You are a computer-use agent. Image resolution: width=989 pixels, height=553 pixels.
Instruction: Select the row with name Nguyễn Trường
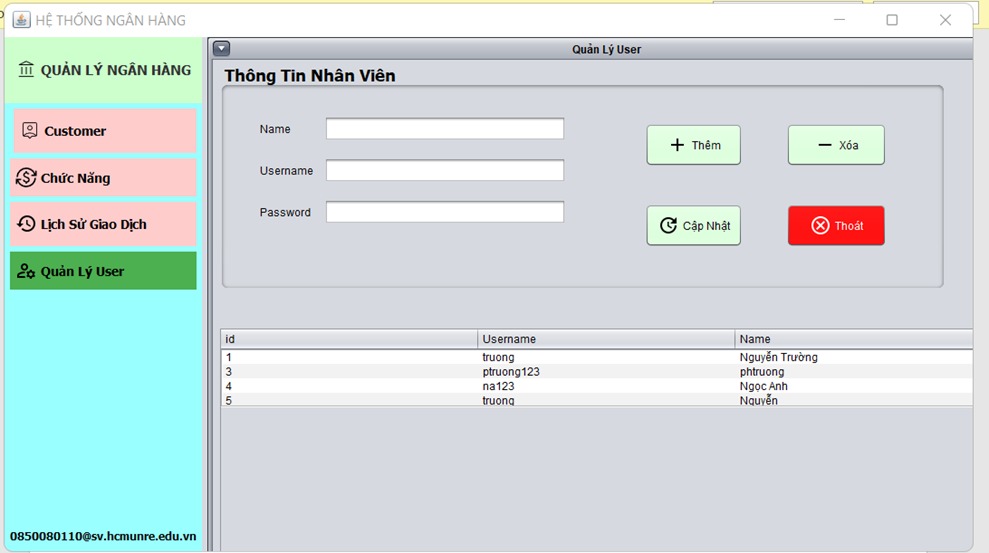[x=597, y=357]
